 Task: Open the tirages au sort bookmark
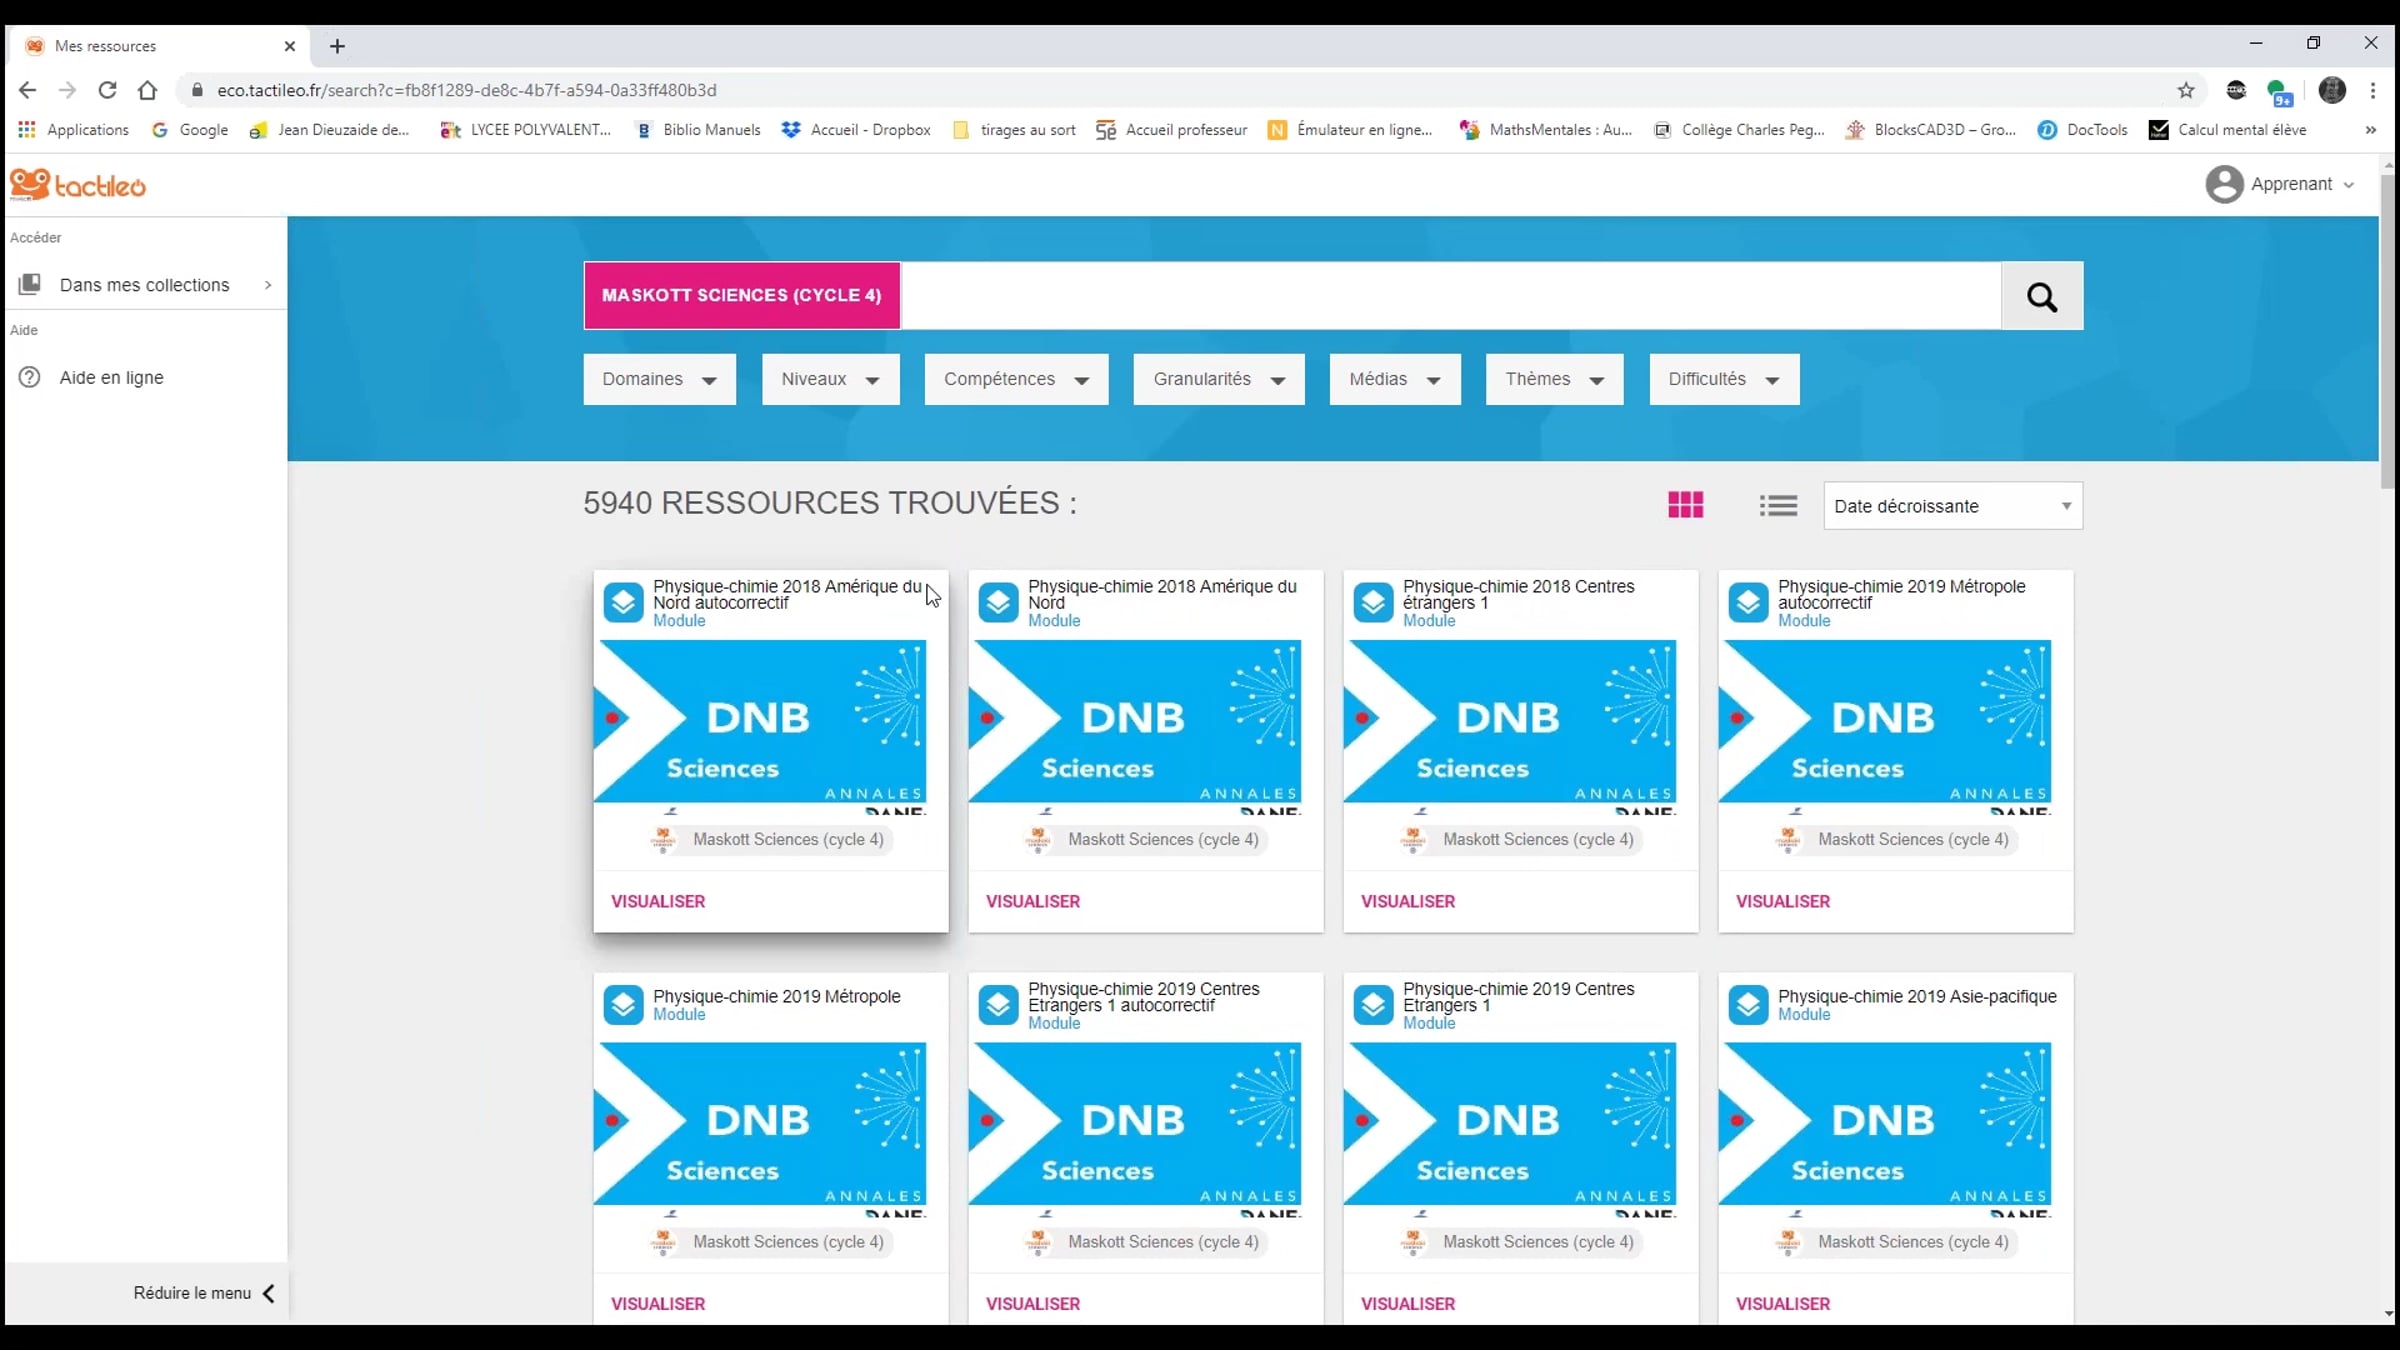tap(1014, 130)
